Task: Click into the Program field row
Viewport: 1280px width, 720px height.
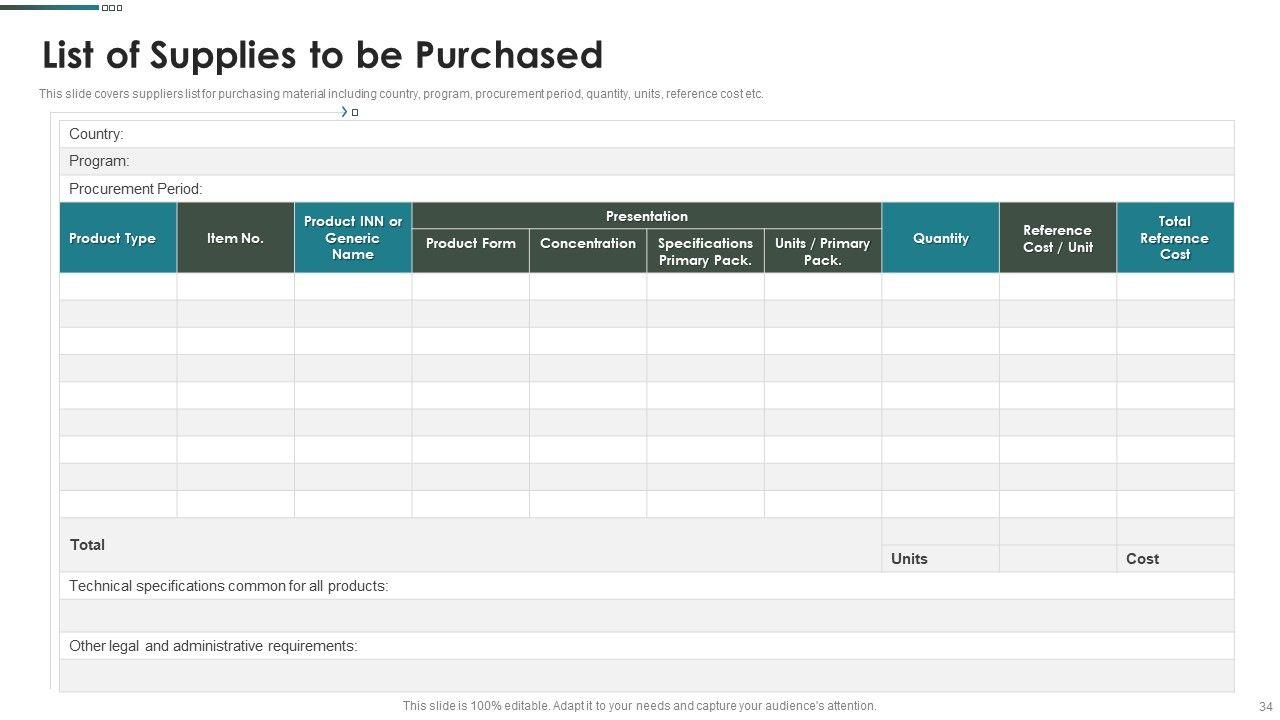Action: click(646, 161)
